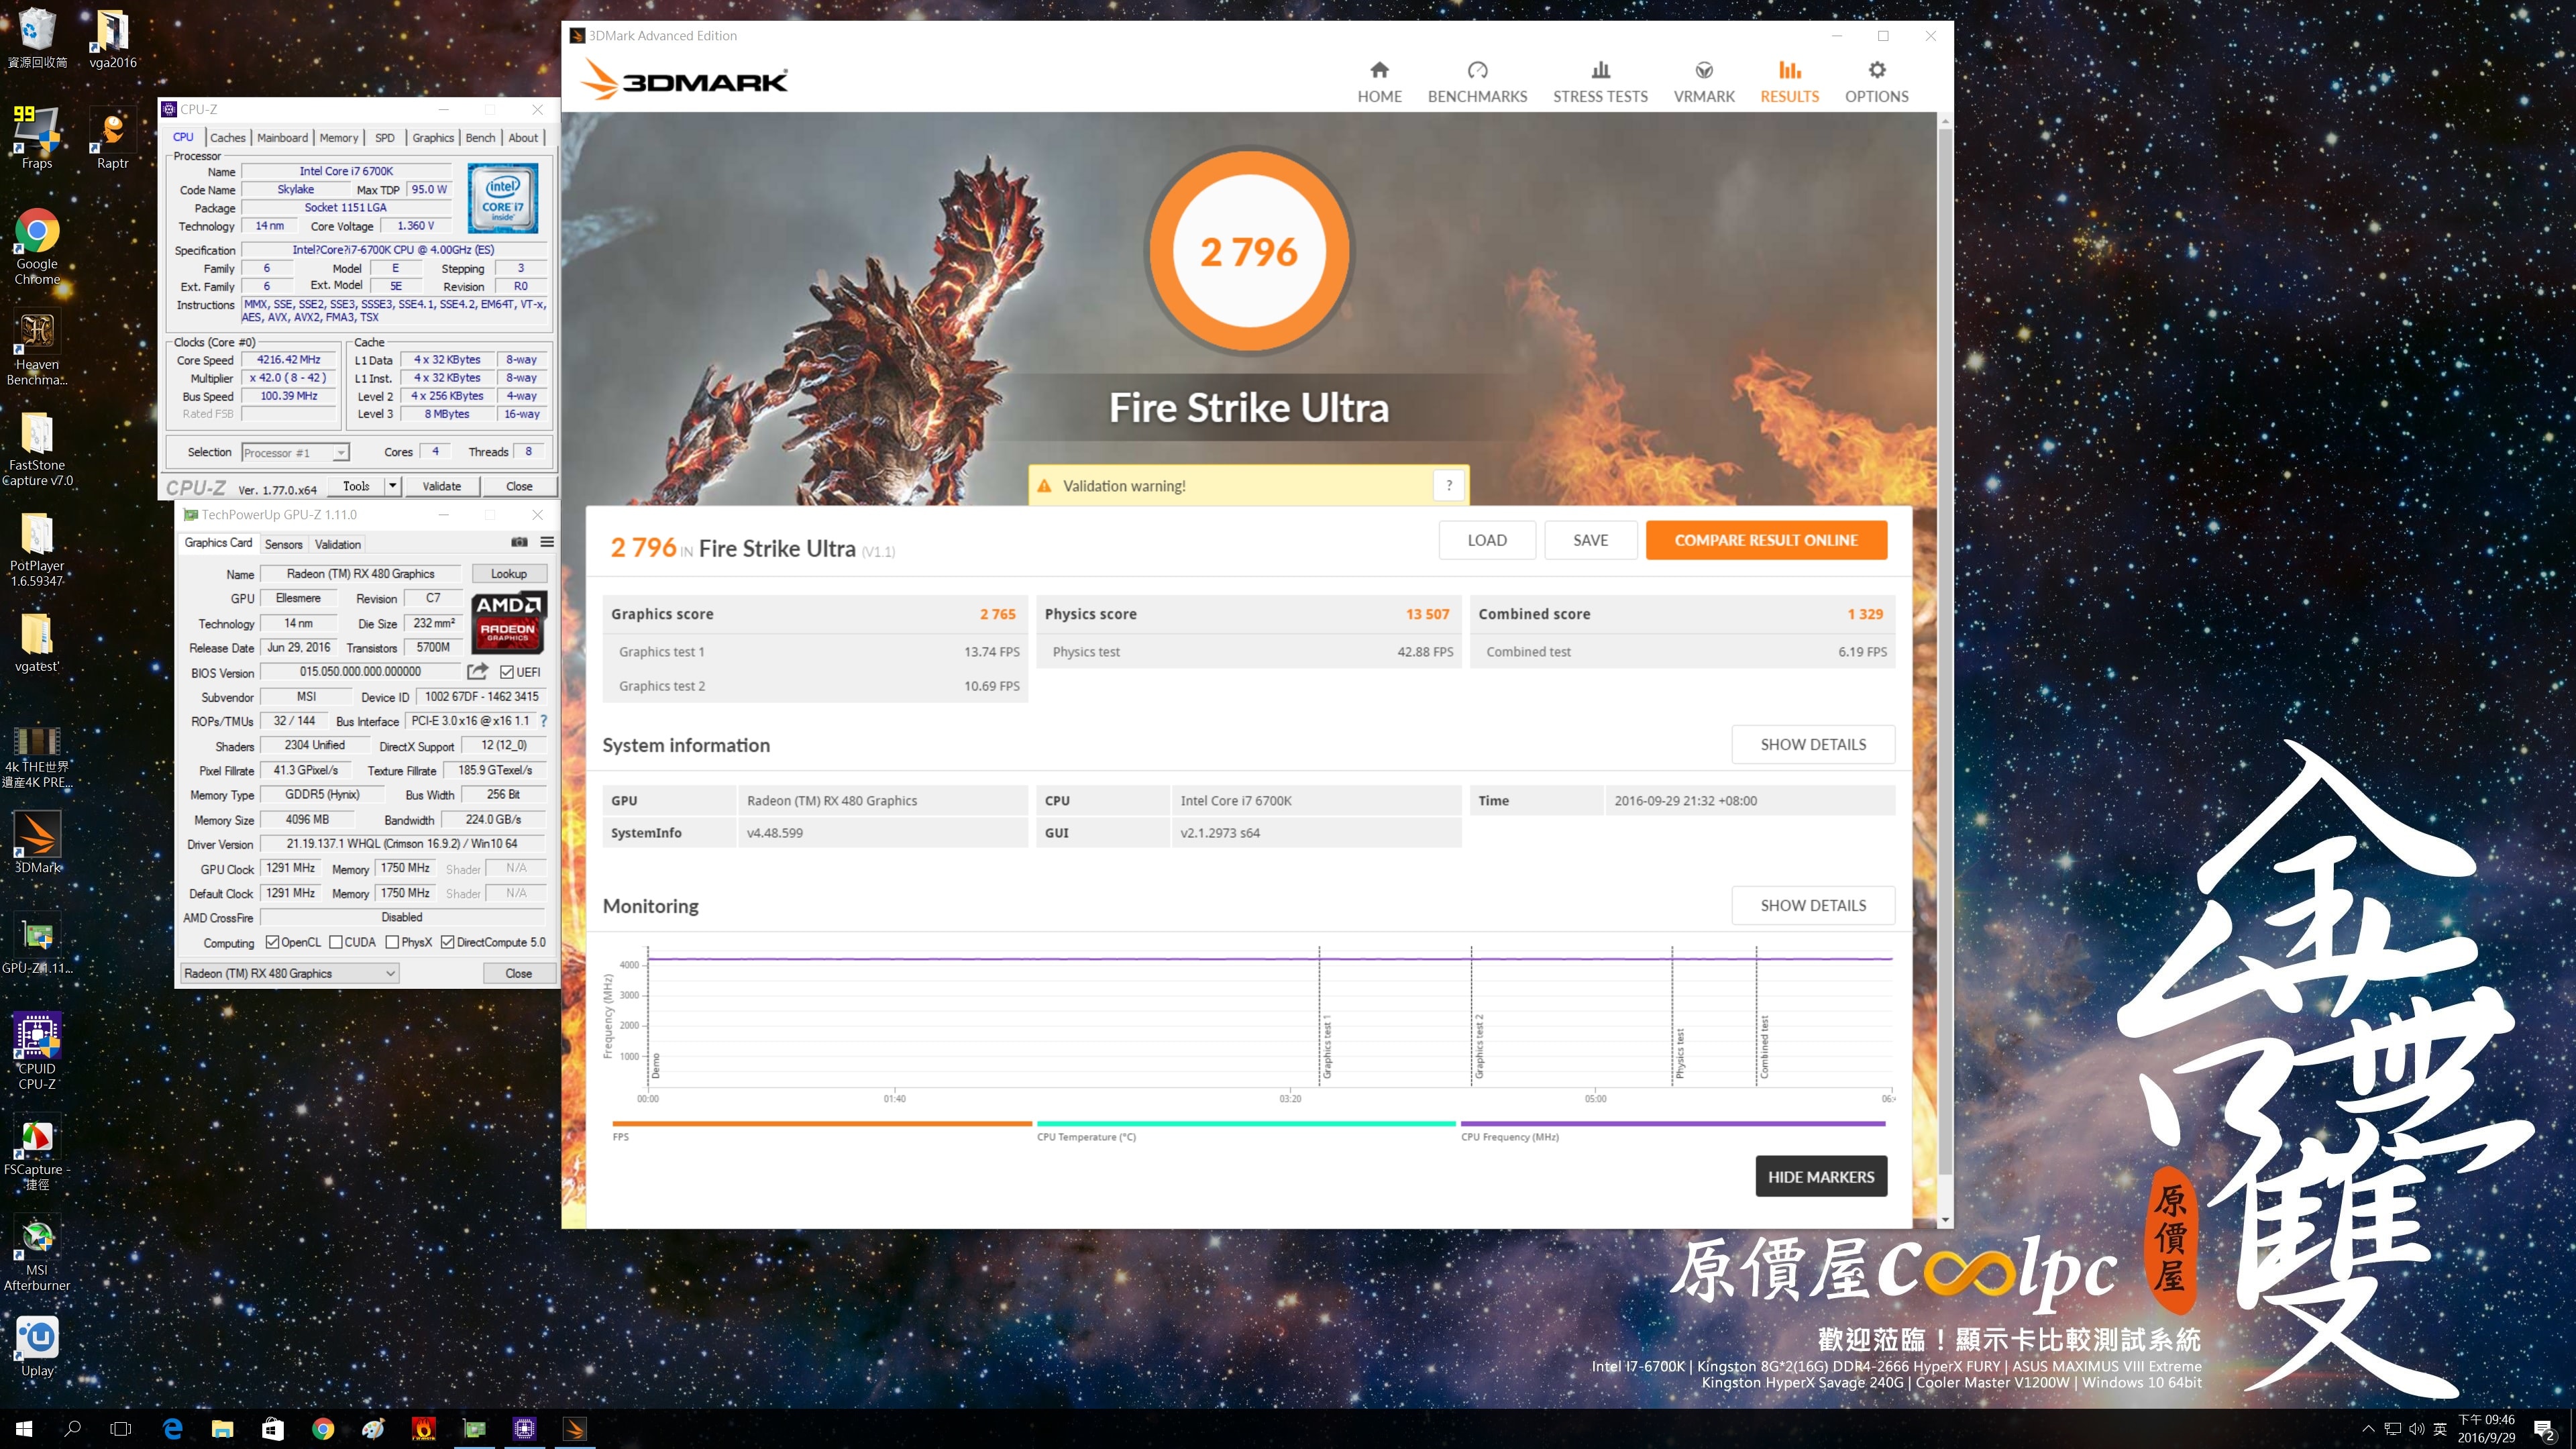Open GPU-Z hamburger menu
This screenshot has width=2576, height=1449.
(547, 542)
